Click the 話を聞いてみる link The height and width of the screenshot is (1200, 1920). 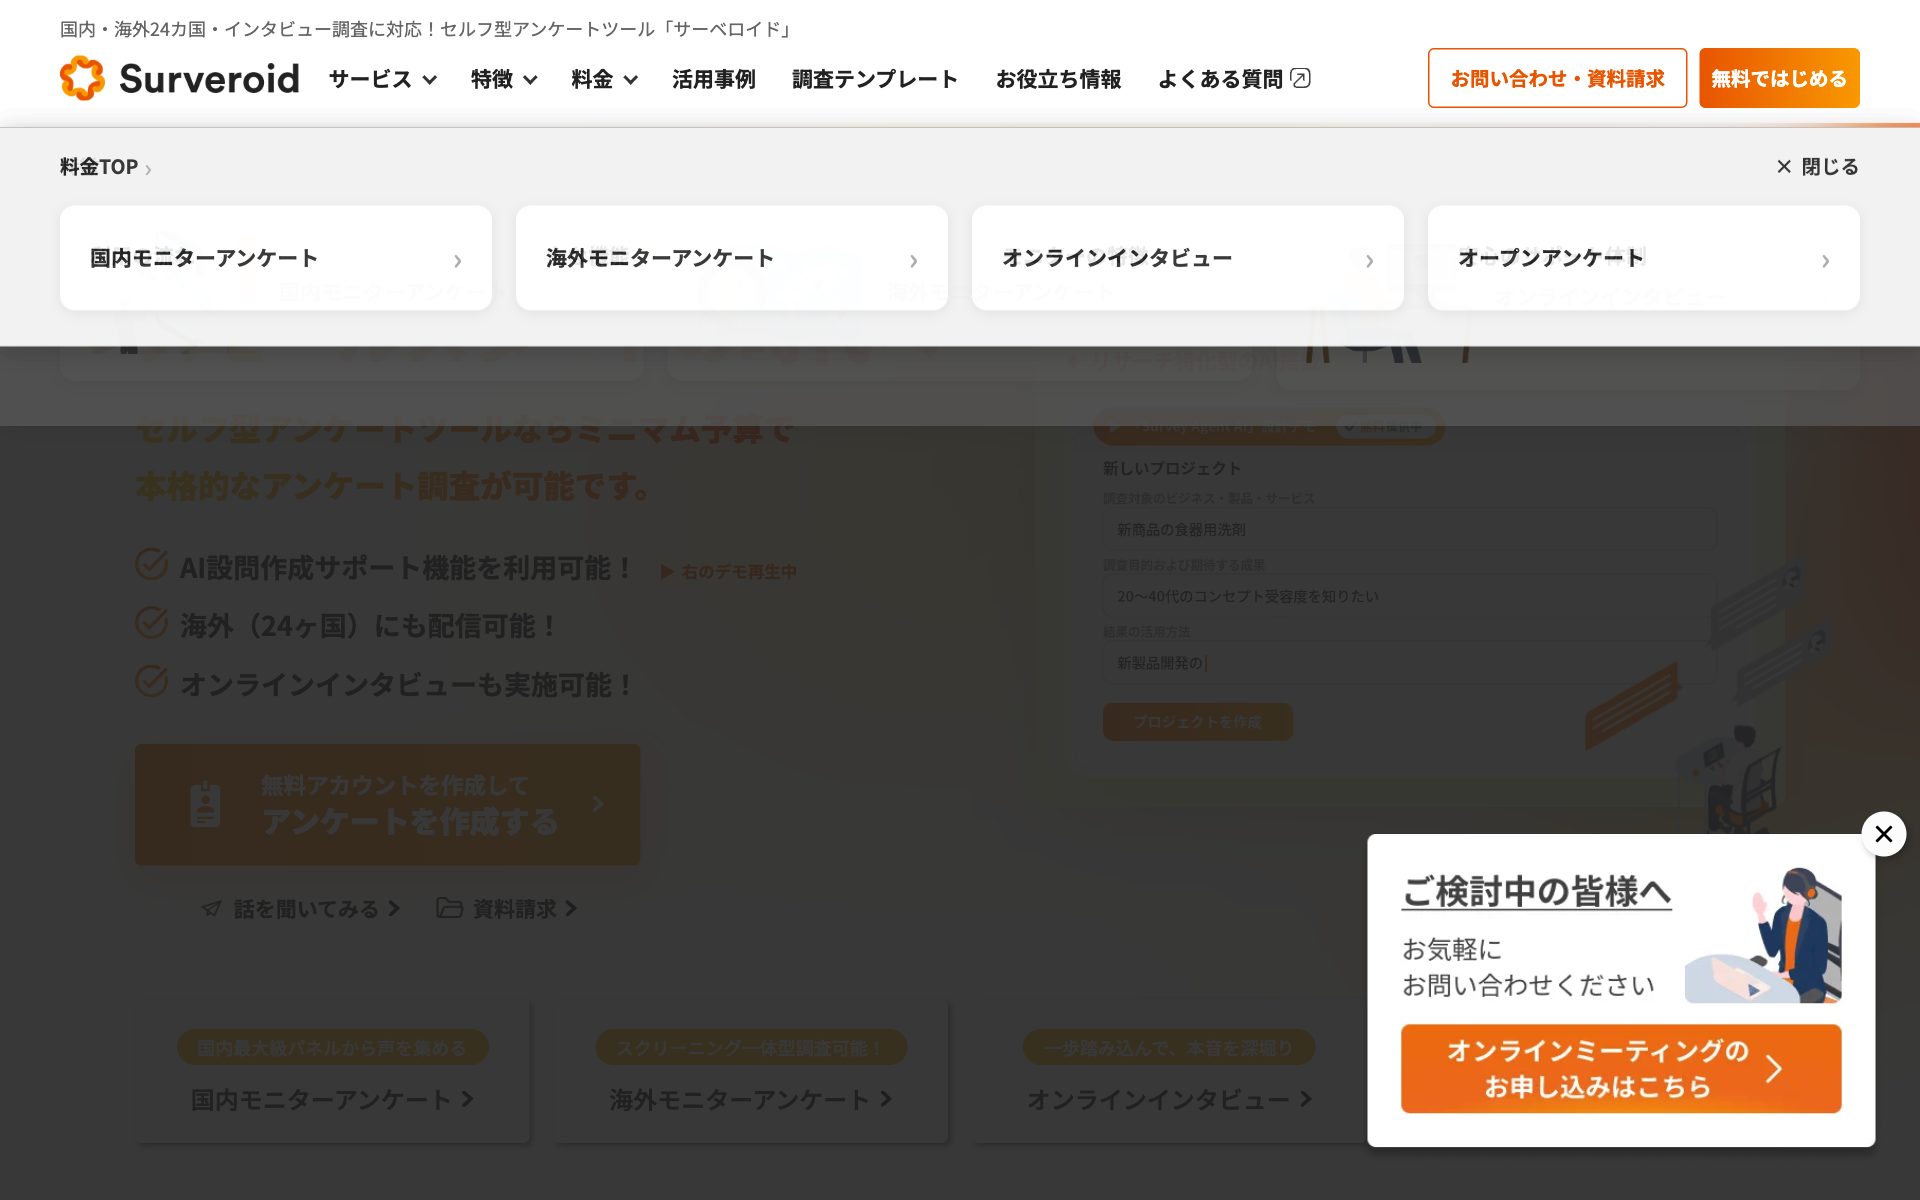(300, 908)
